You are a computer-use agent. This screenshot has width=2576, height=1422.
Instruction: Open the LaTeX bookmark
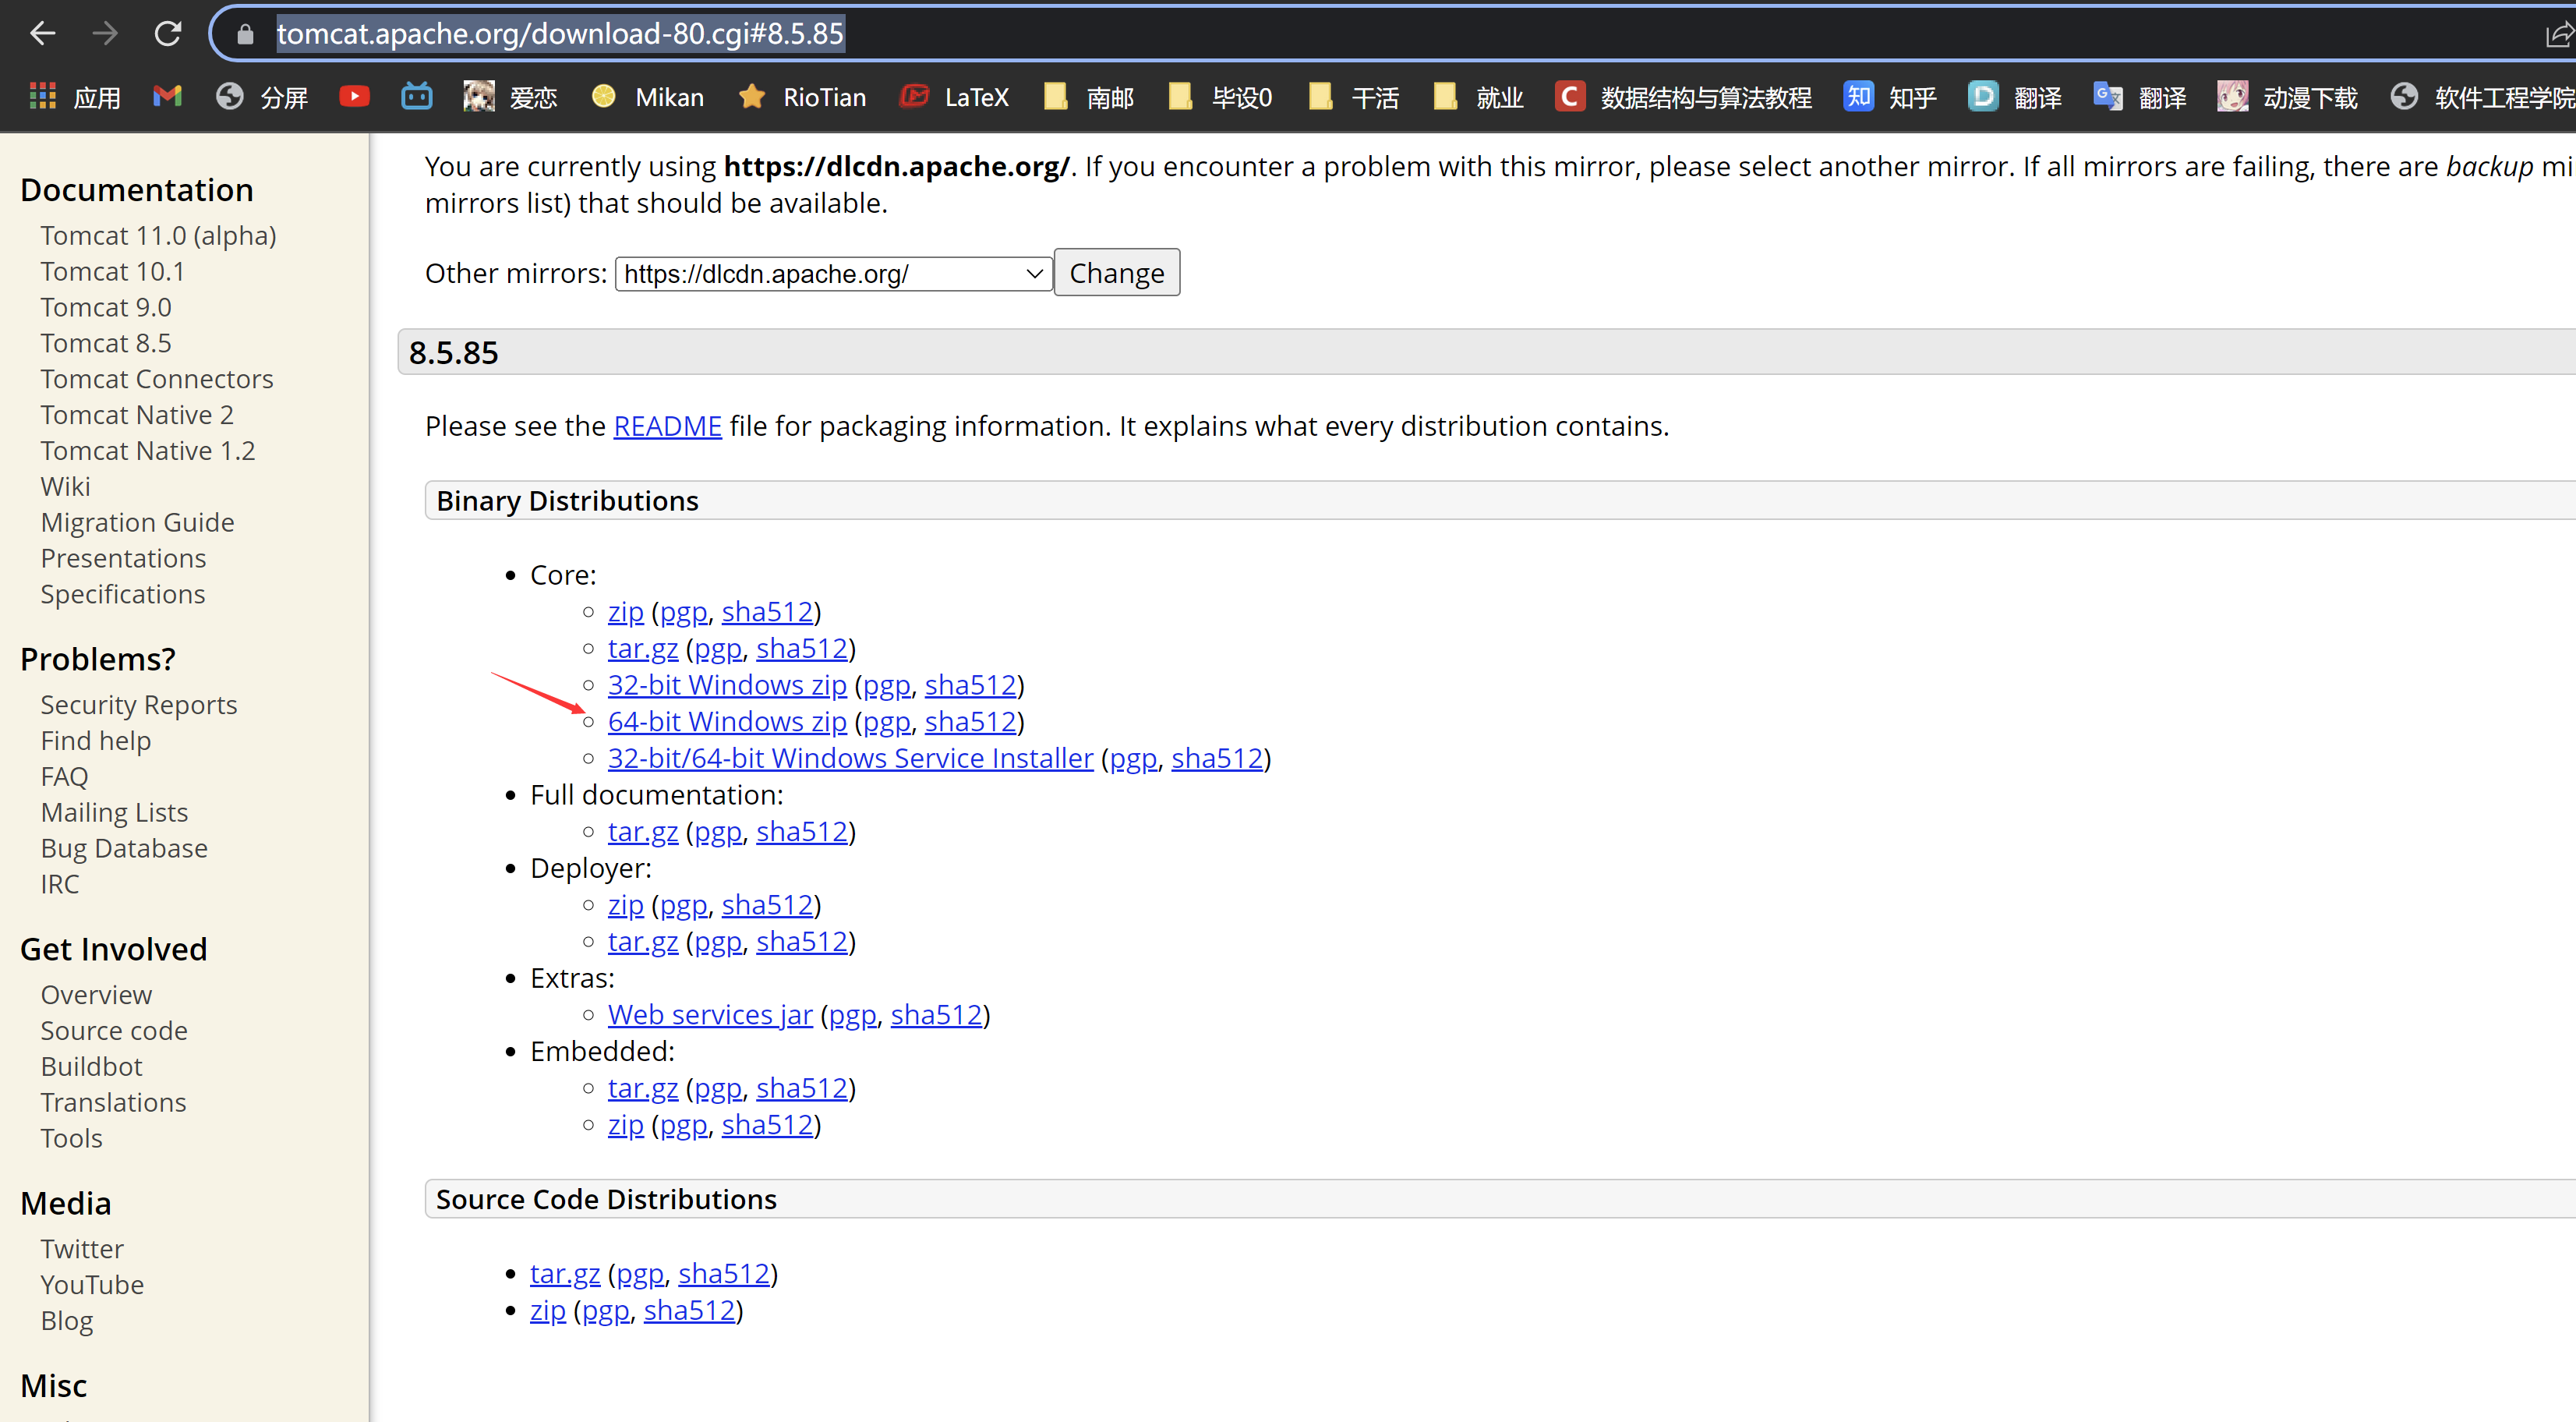954,97
